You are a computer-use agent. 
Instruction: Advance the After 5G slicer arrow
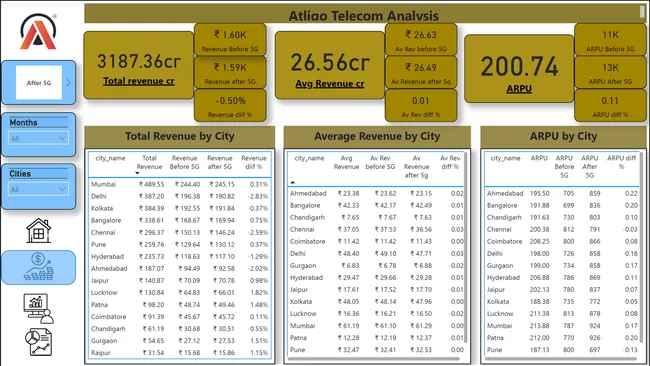click(x=68, y=82)
